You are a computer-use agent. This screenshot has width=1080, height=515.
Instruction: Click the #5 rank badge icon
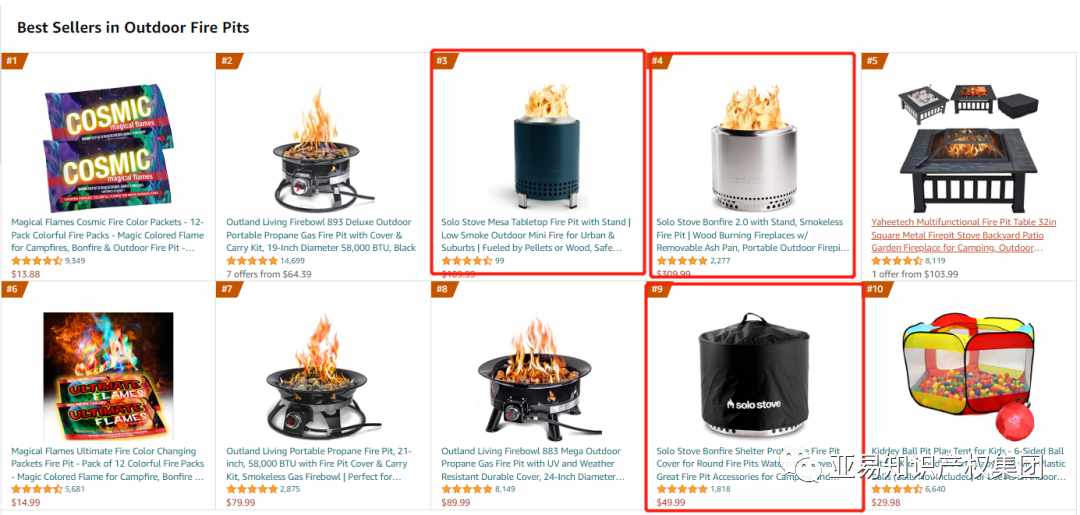click(x=874, y=61)
